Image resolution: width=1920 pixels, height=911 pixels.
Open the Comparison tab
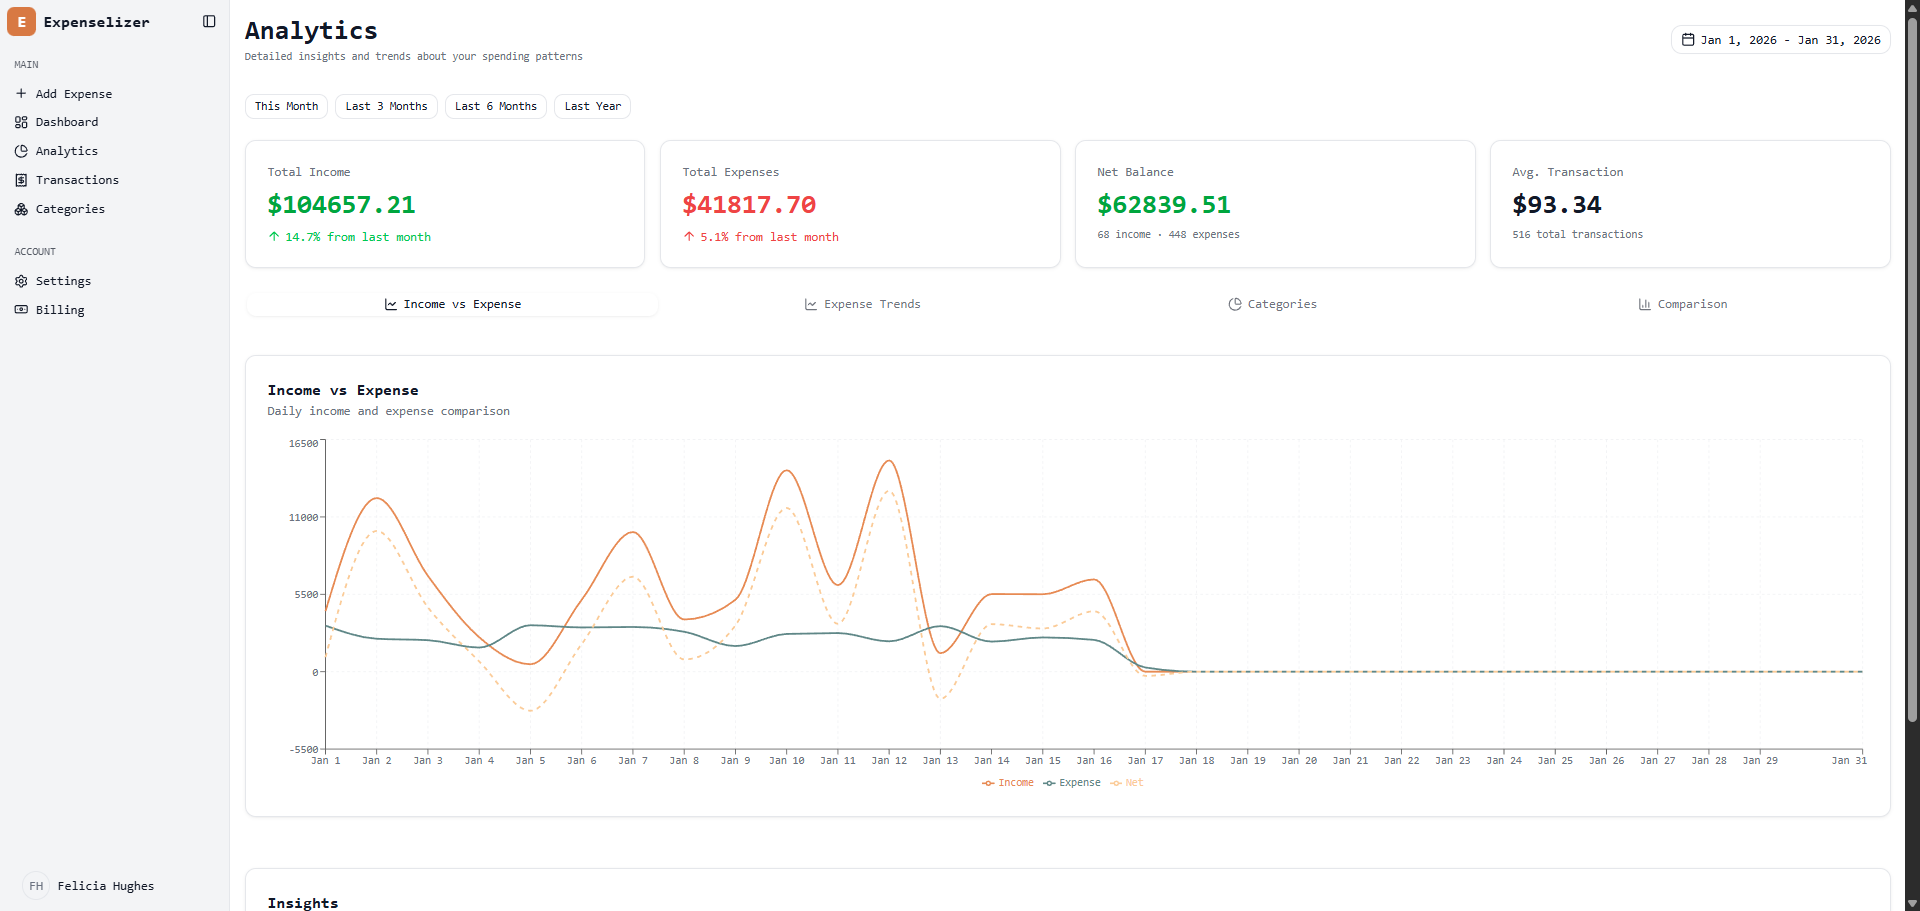click(x=1683, y=304)
